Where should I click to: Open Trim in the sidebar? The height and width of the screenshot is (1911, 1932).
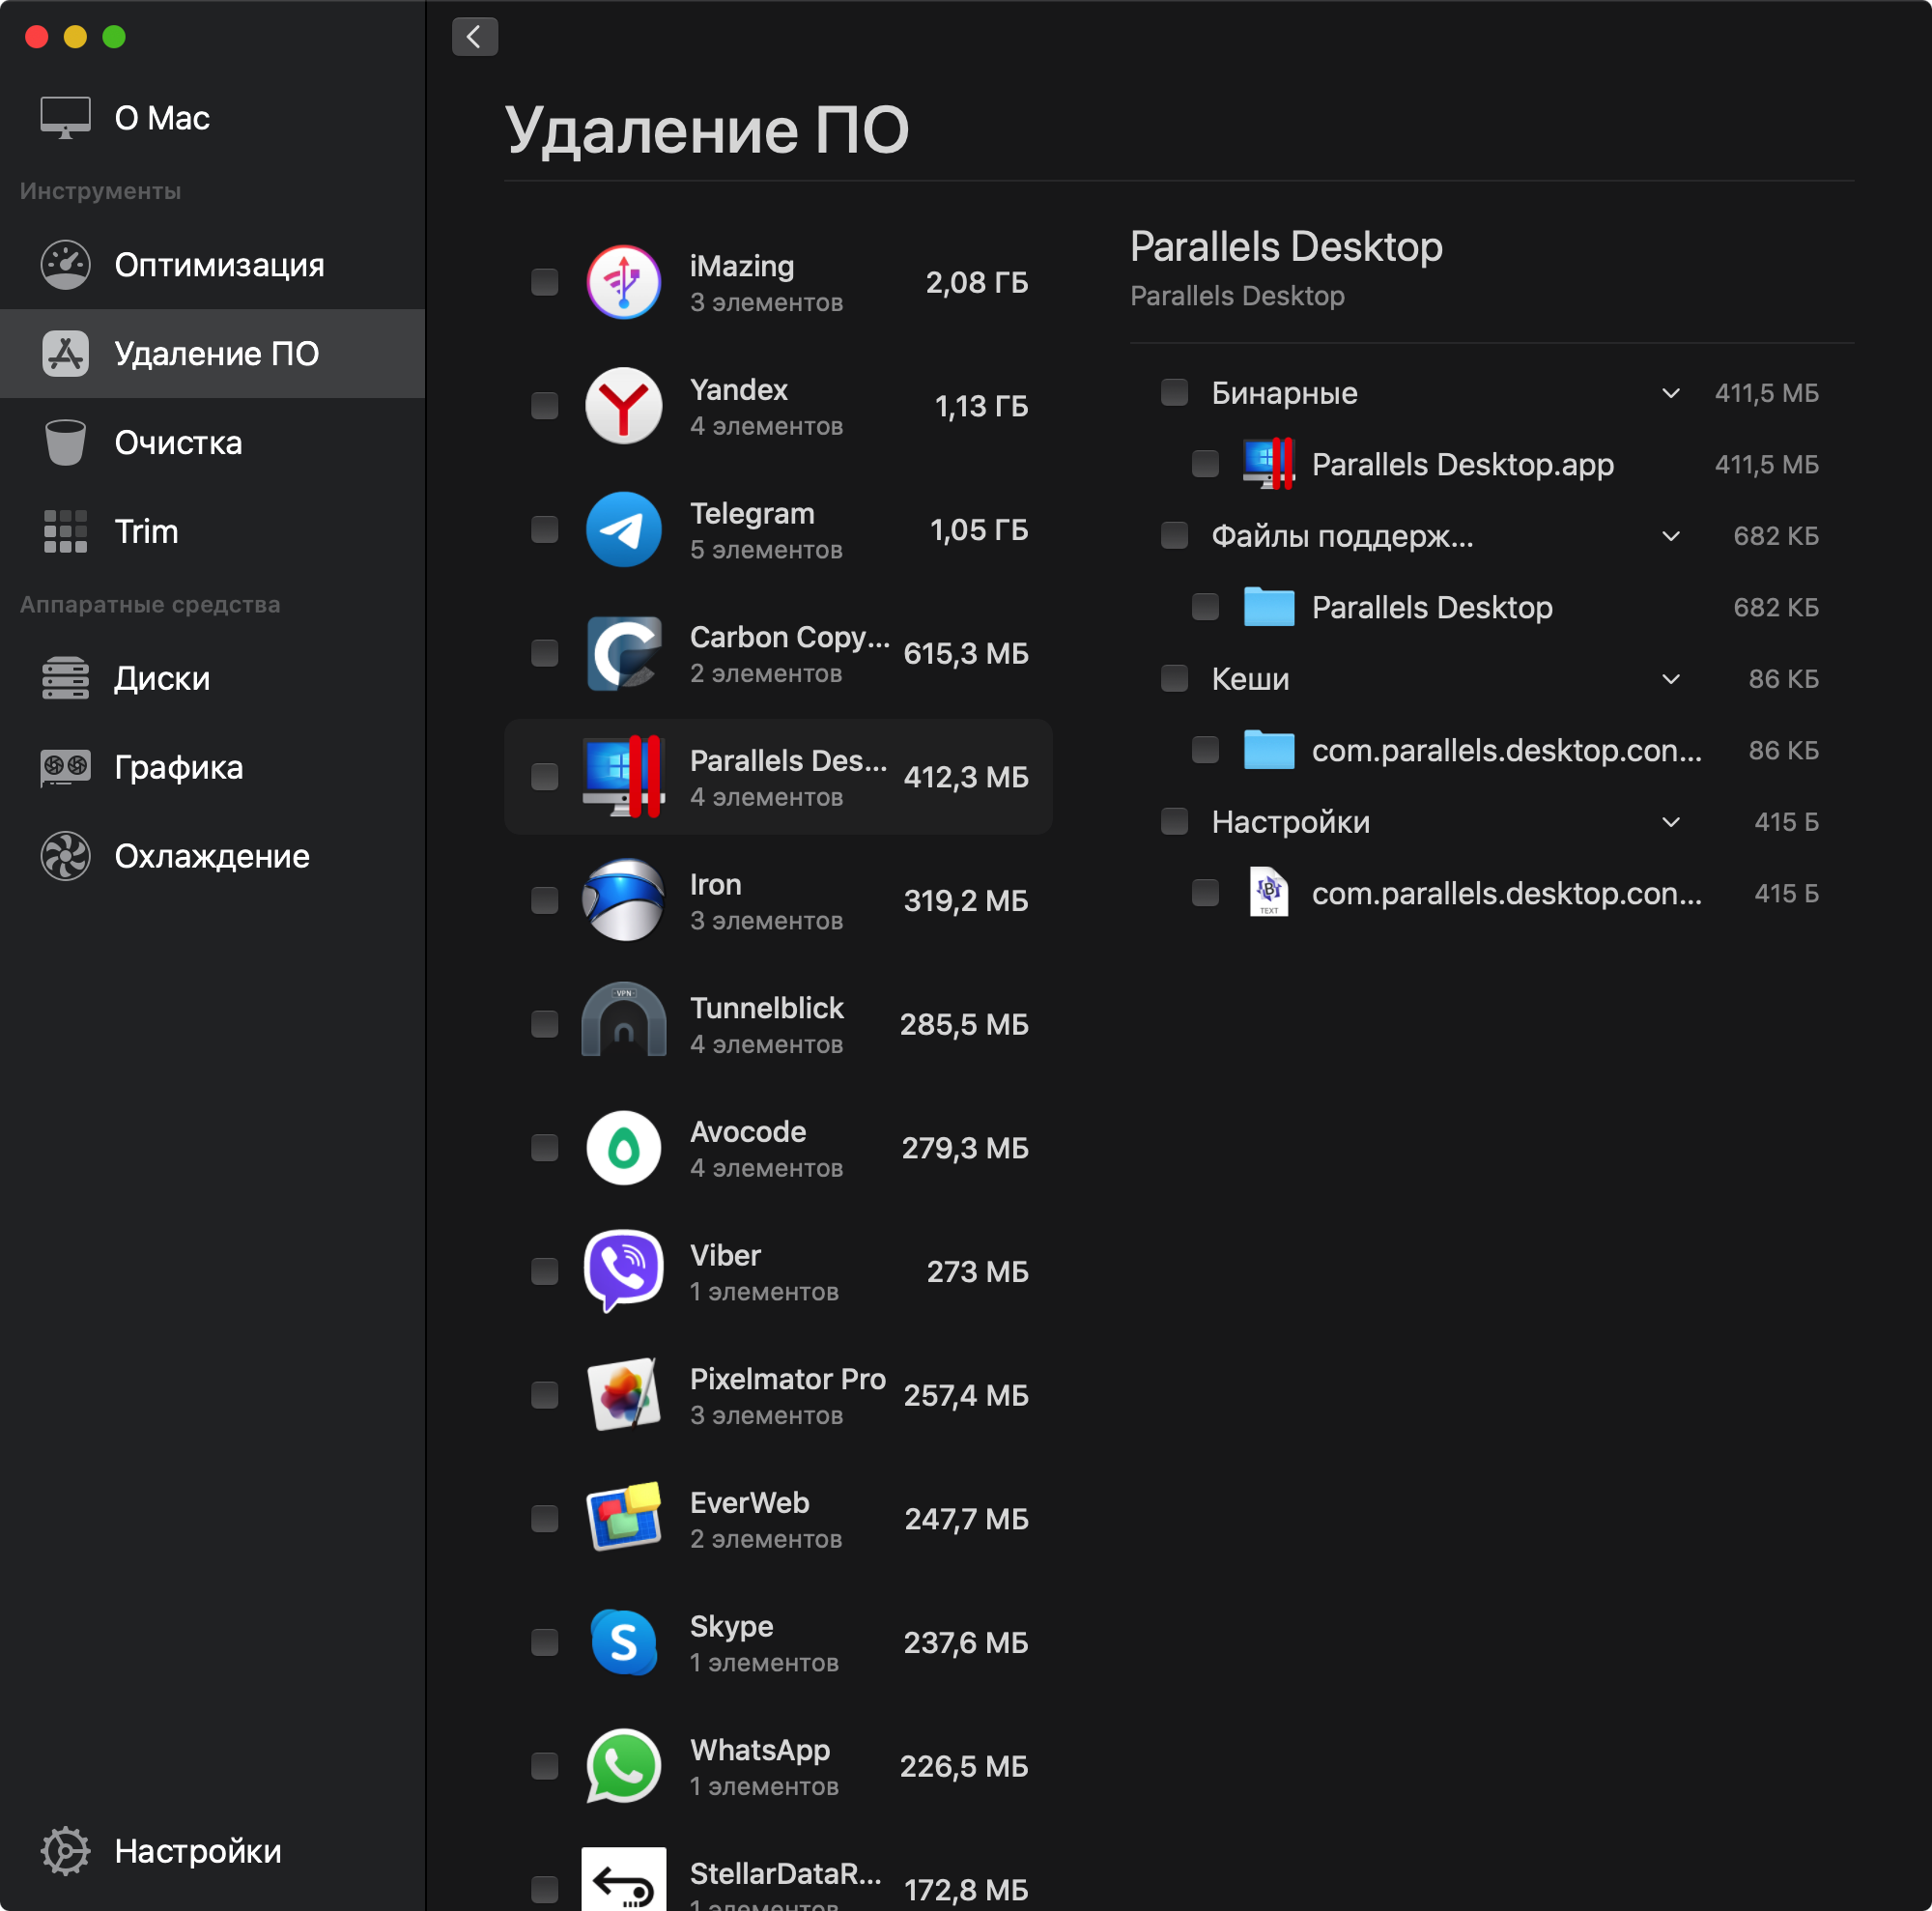(x=212, y=531)
